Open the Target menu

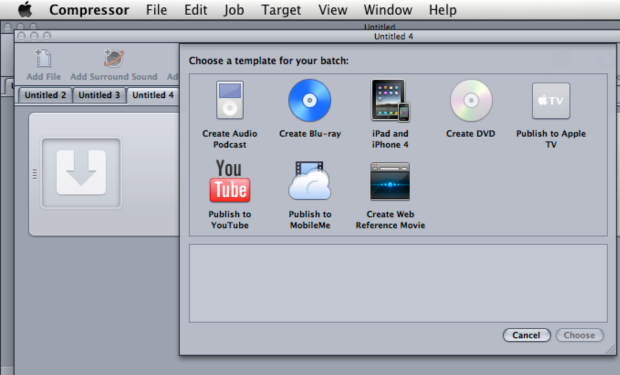281,9
